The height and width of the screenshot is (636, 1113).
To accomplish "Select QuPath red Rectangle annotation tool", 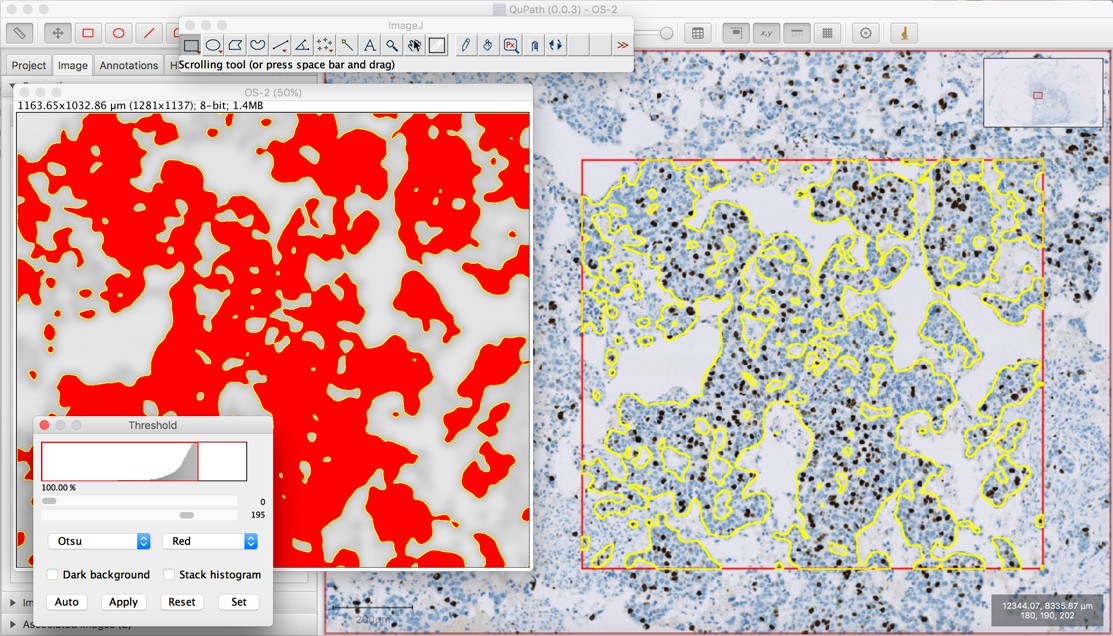I will pyautogui.click(x=88, y=33).
